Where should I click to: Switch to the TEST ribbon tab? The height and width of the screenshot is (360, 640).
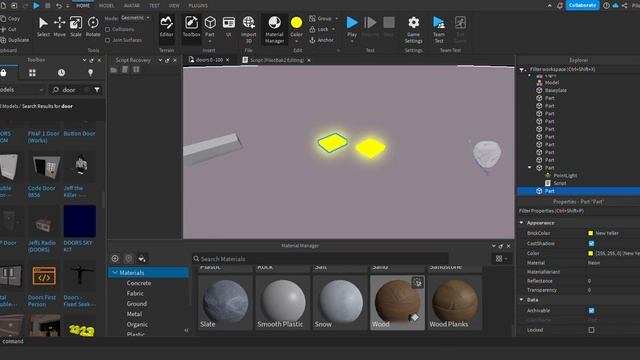[154, 5]
